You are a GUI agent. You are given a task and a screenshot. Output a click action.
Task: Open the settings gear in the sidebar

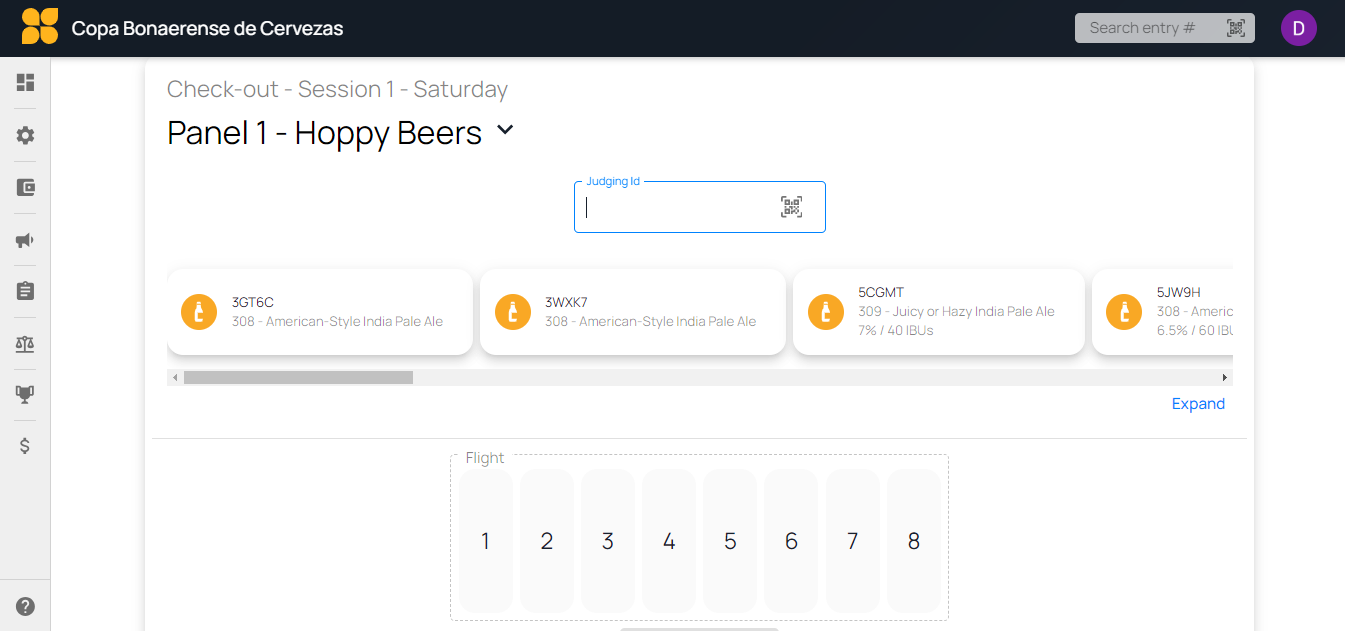25,134
